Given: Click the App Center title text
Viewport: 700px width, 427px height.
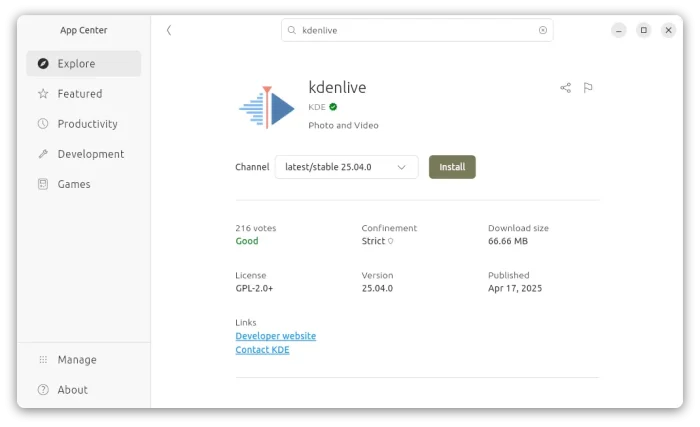Looking at the screenshot, I should click(x=83, y=30).
